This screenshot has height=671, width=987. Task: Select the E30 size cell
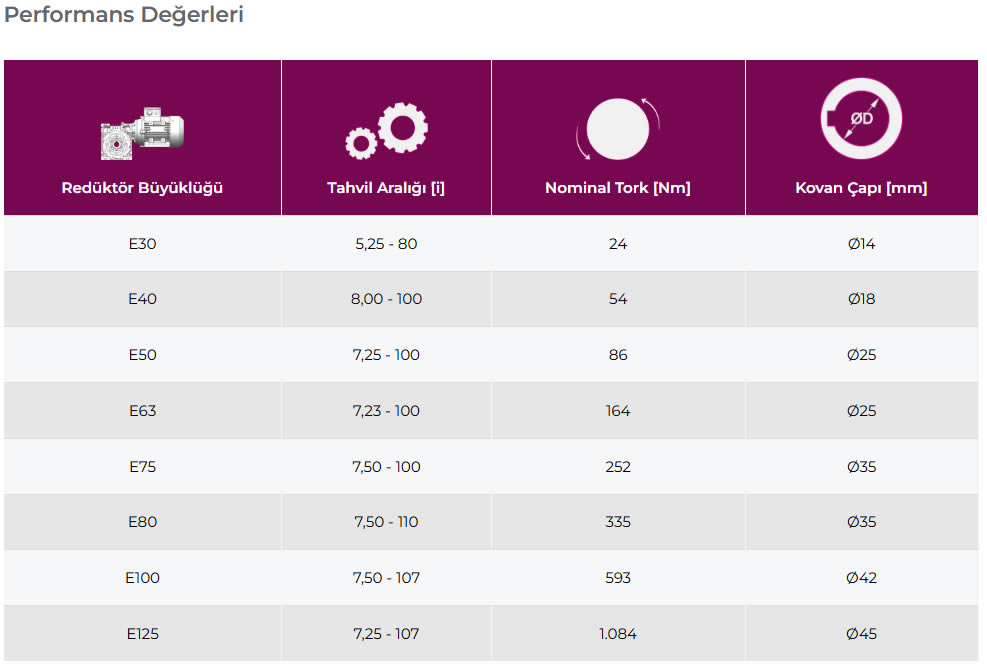tap(142, 244)
